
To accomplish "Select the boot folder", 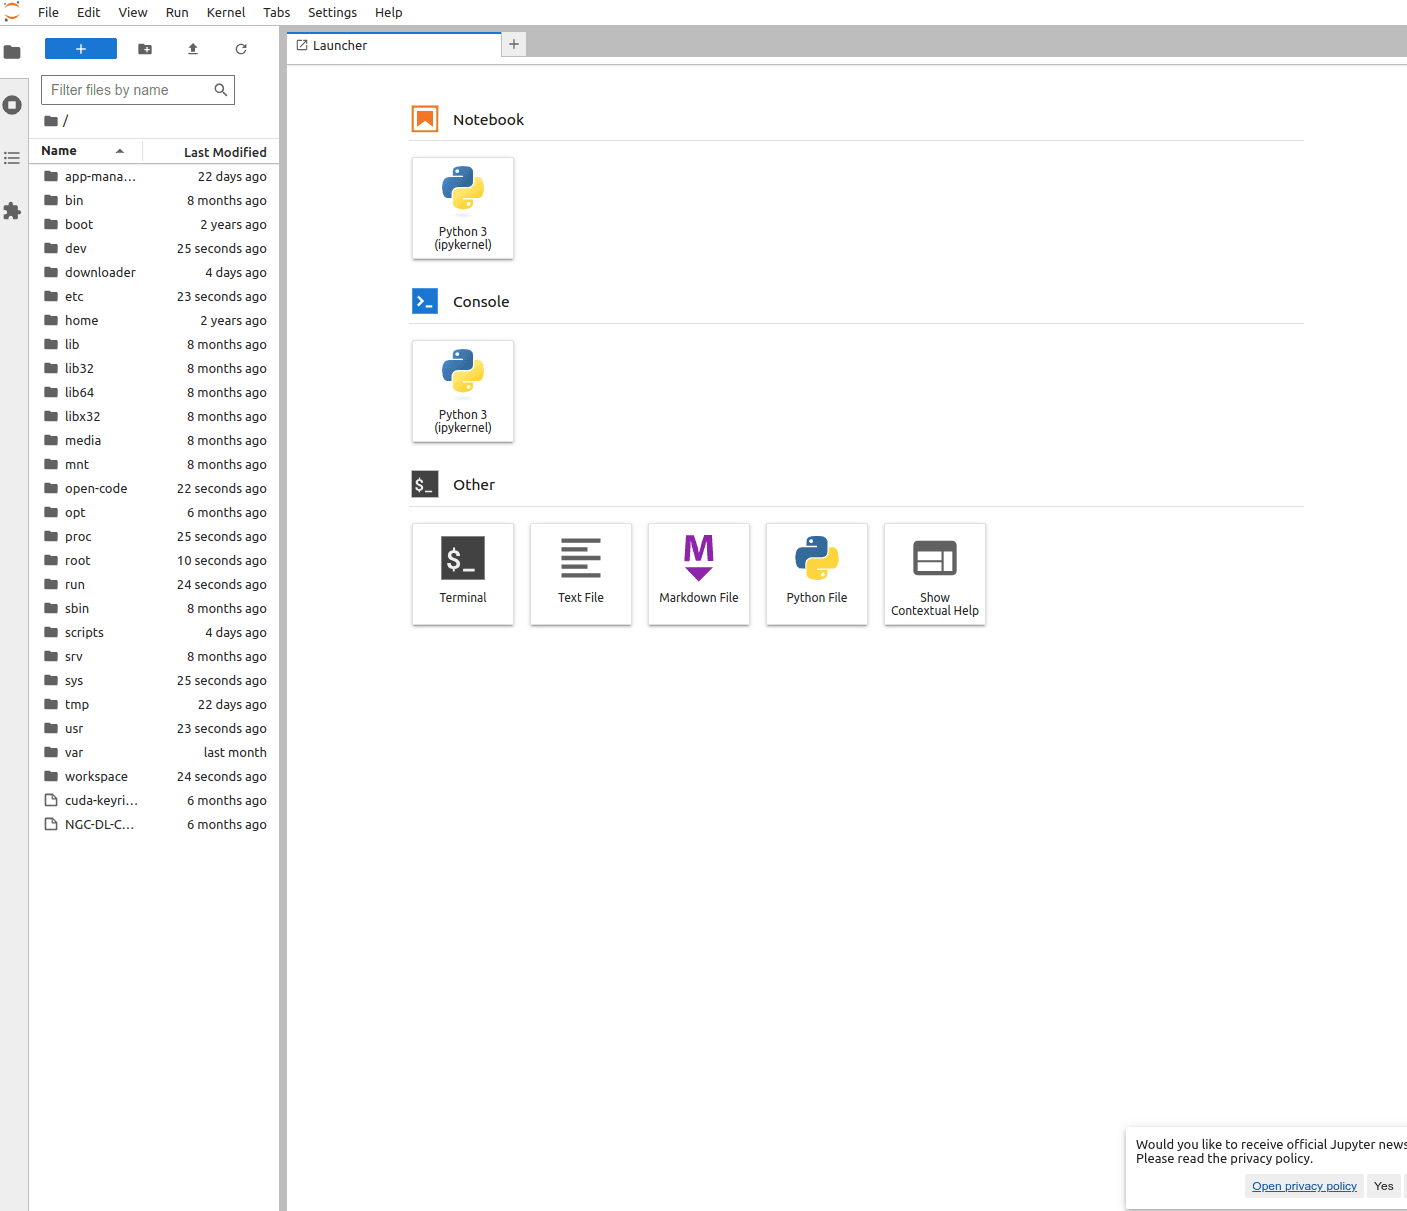I will point(155,224).
